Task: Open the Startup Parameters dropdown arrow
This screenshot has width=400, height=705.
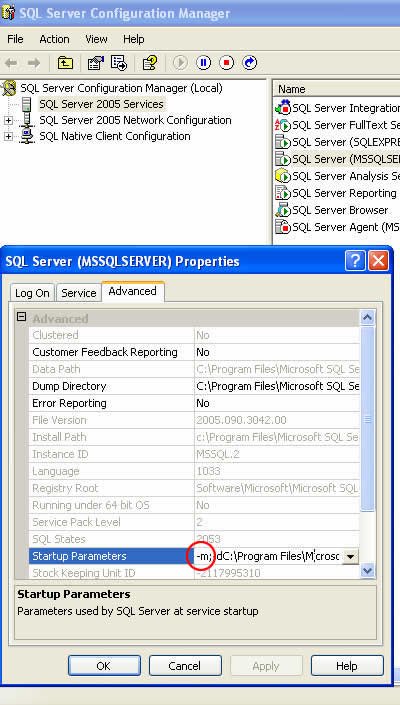Action: click(x=350, y=557)
